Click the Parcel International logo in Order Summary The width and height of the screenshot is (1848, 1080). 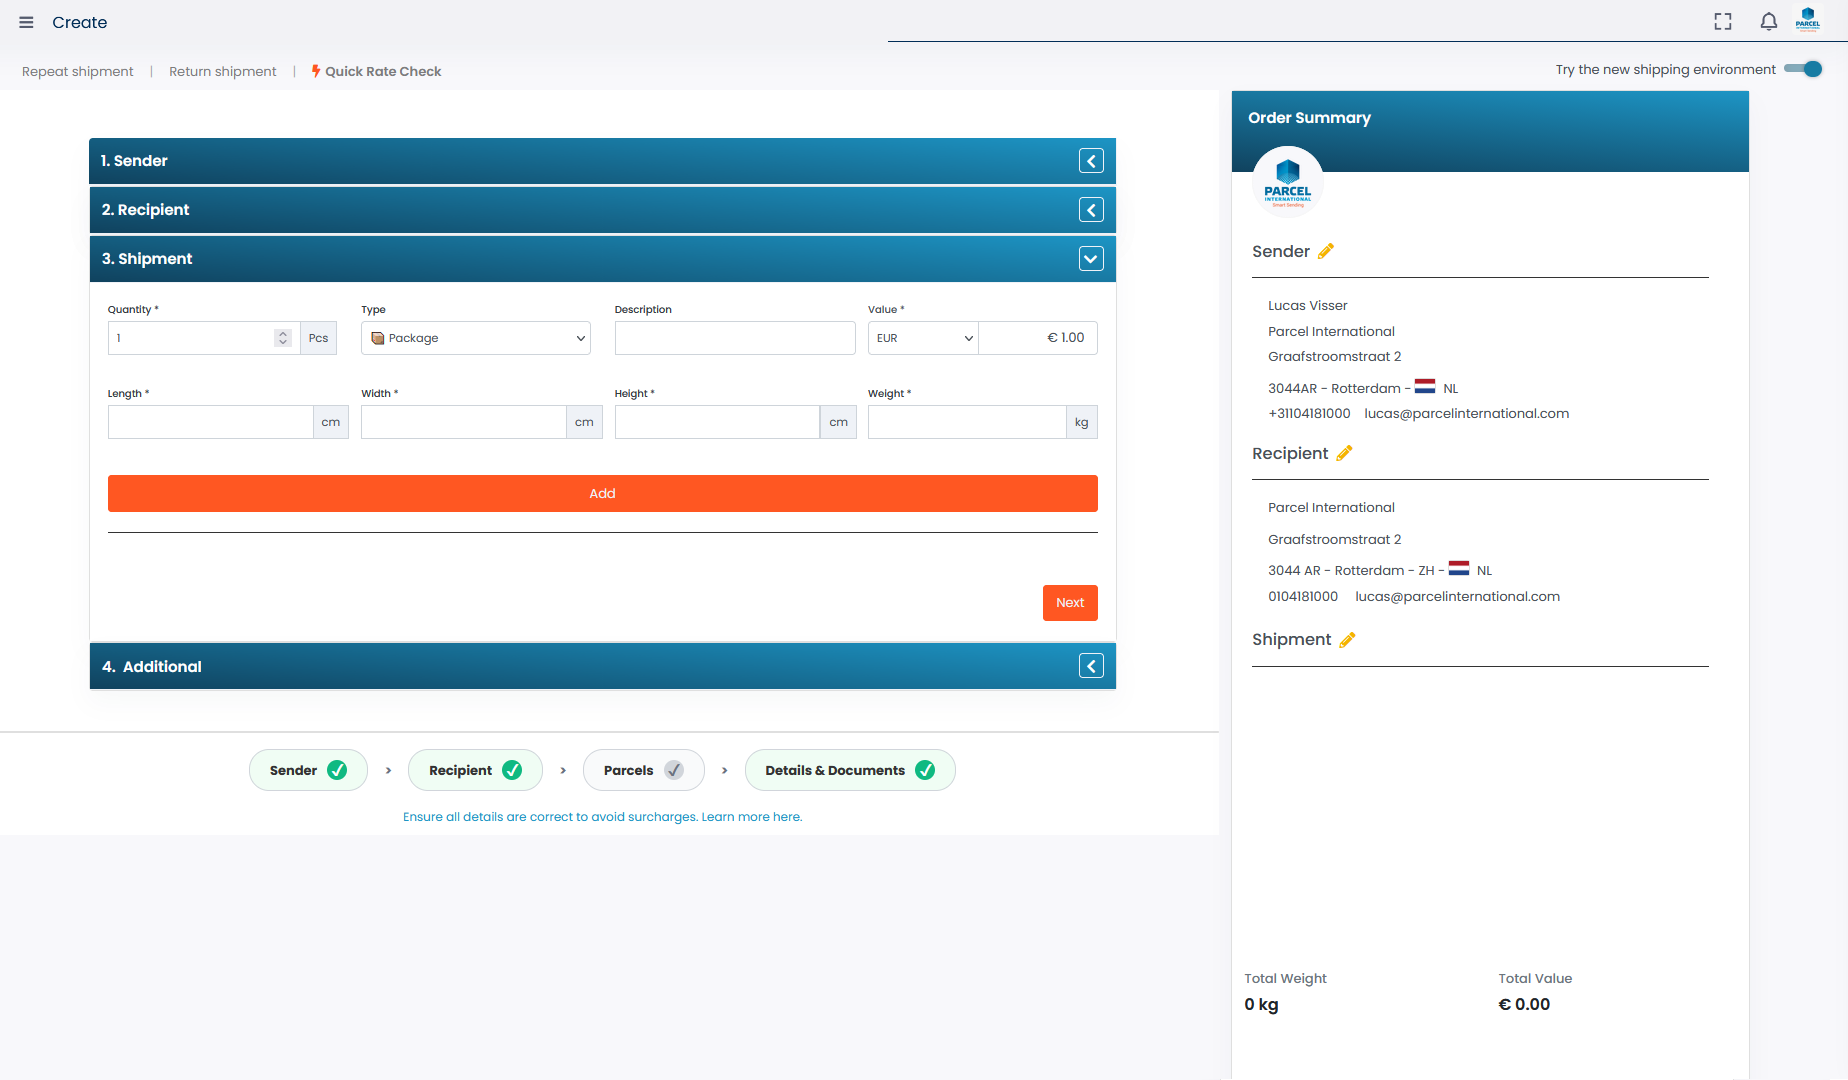[1288, 183]
